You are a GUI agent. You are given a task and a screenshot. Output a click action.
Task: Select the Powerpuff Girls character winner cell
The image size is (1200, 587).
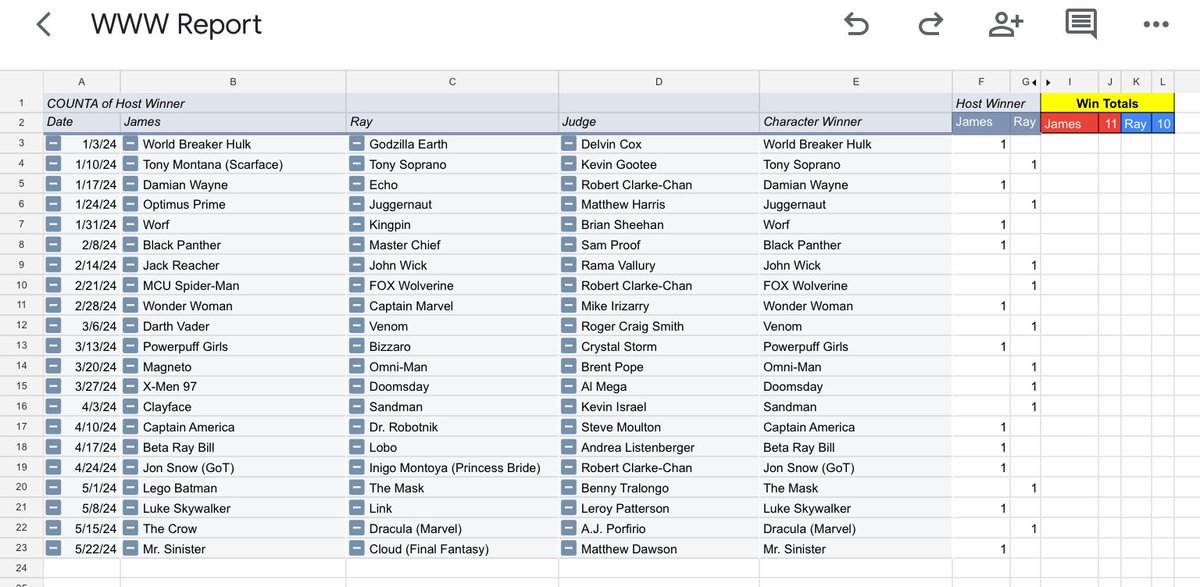pos(856,346)
